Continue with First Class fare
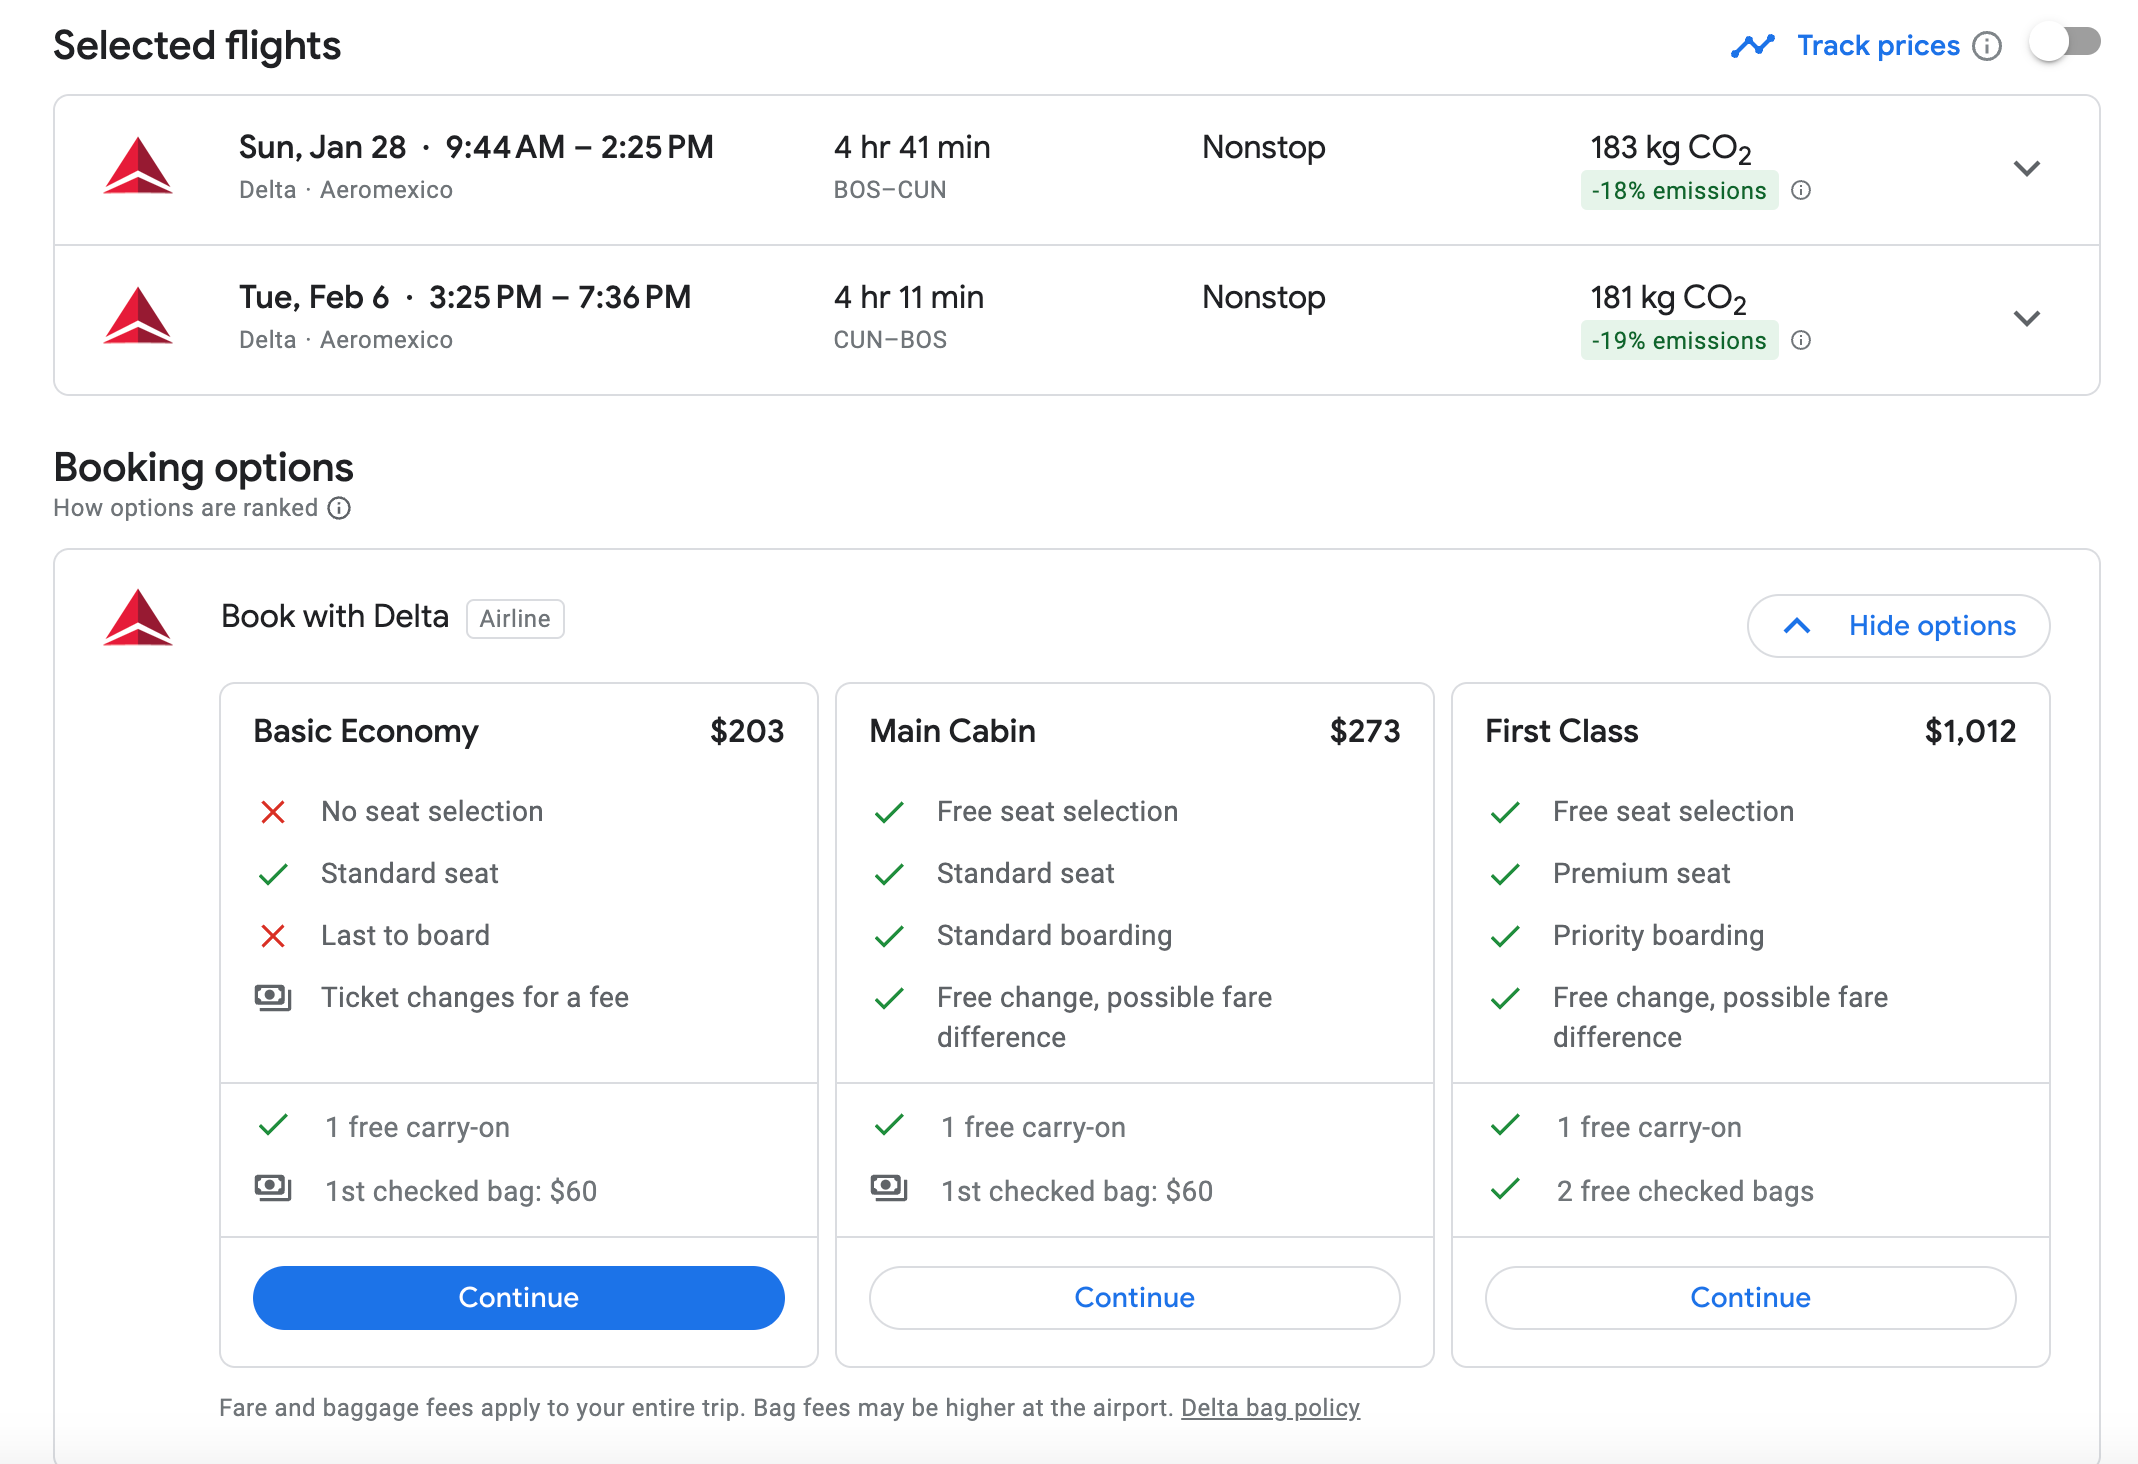Viewport: 2138px width, 1464px height. pos(1750,1297)
